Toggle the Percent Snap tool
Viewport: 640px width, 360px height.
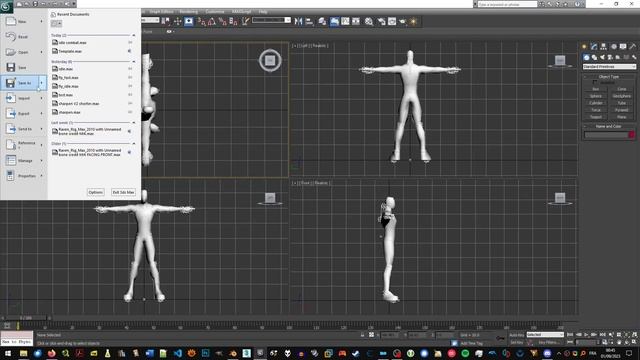pyautogui.click(x=222, y=22)
